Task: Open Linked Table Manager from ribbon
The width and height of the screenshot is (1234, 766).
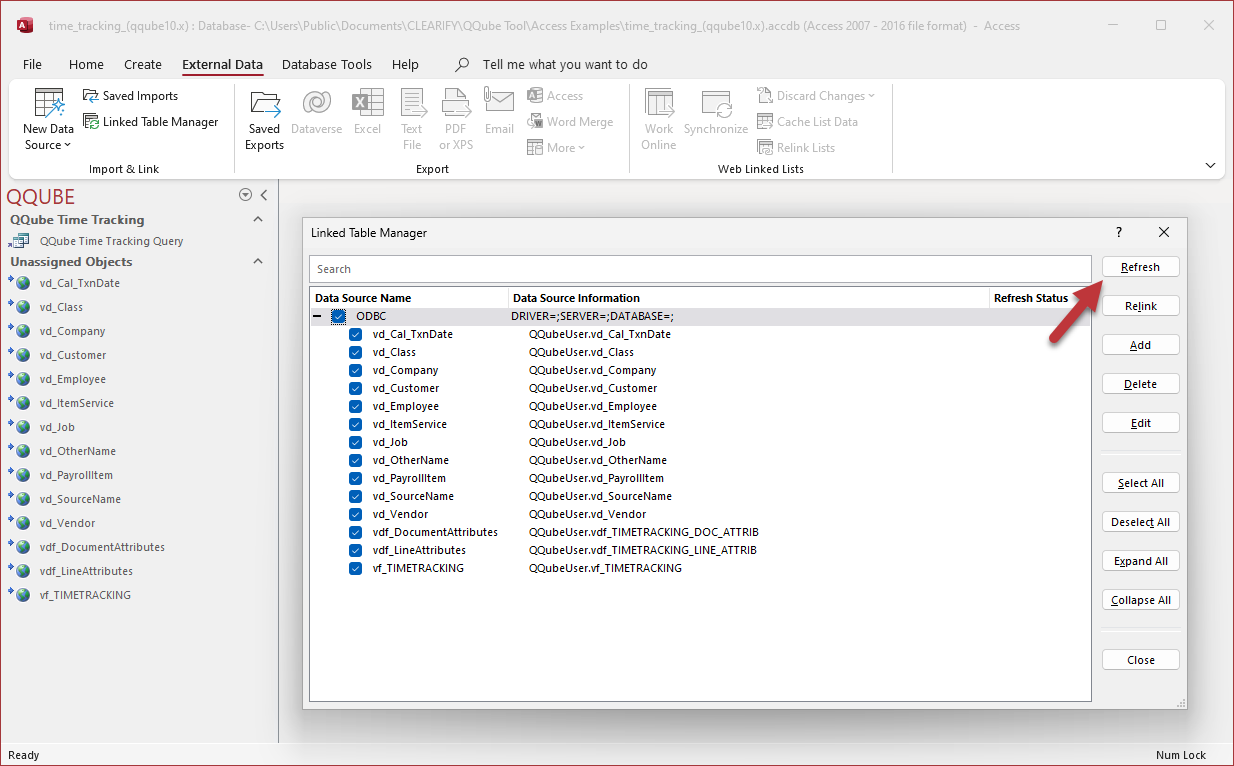Action: click(151, 122)
